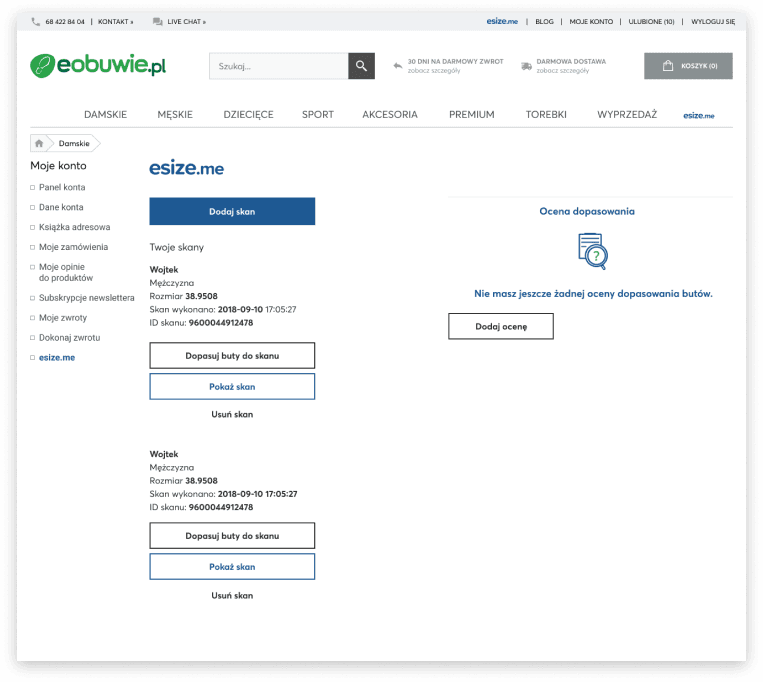Click the LIVE CHAT link
This screenshot has height=682, width=763.
coord(186,21)
